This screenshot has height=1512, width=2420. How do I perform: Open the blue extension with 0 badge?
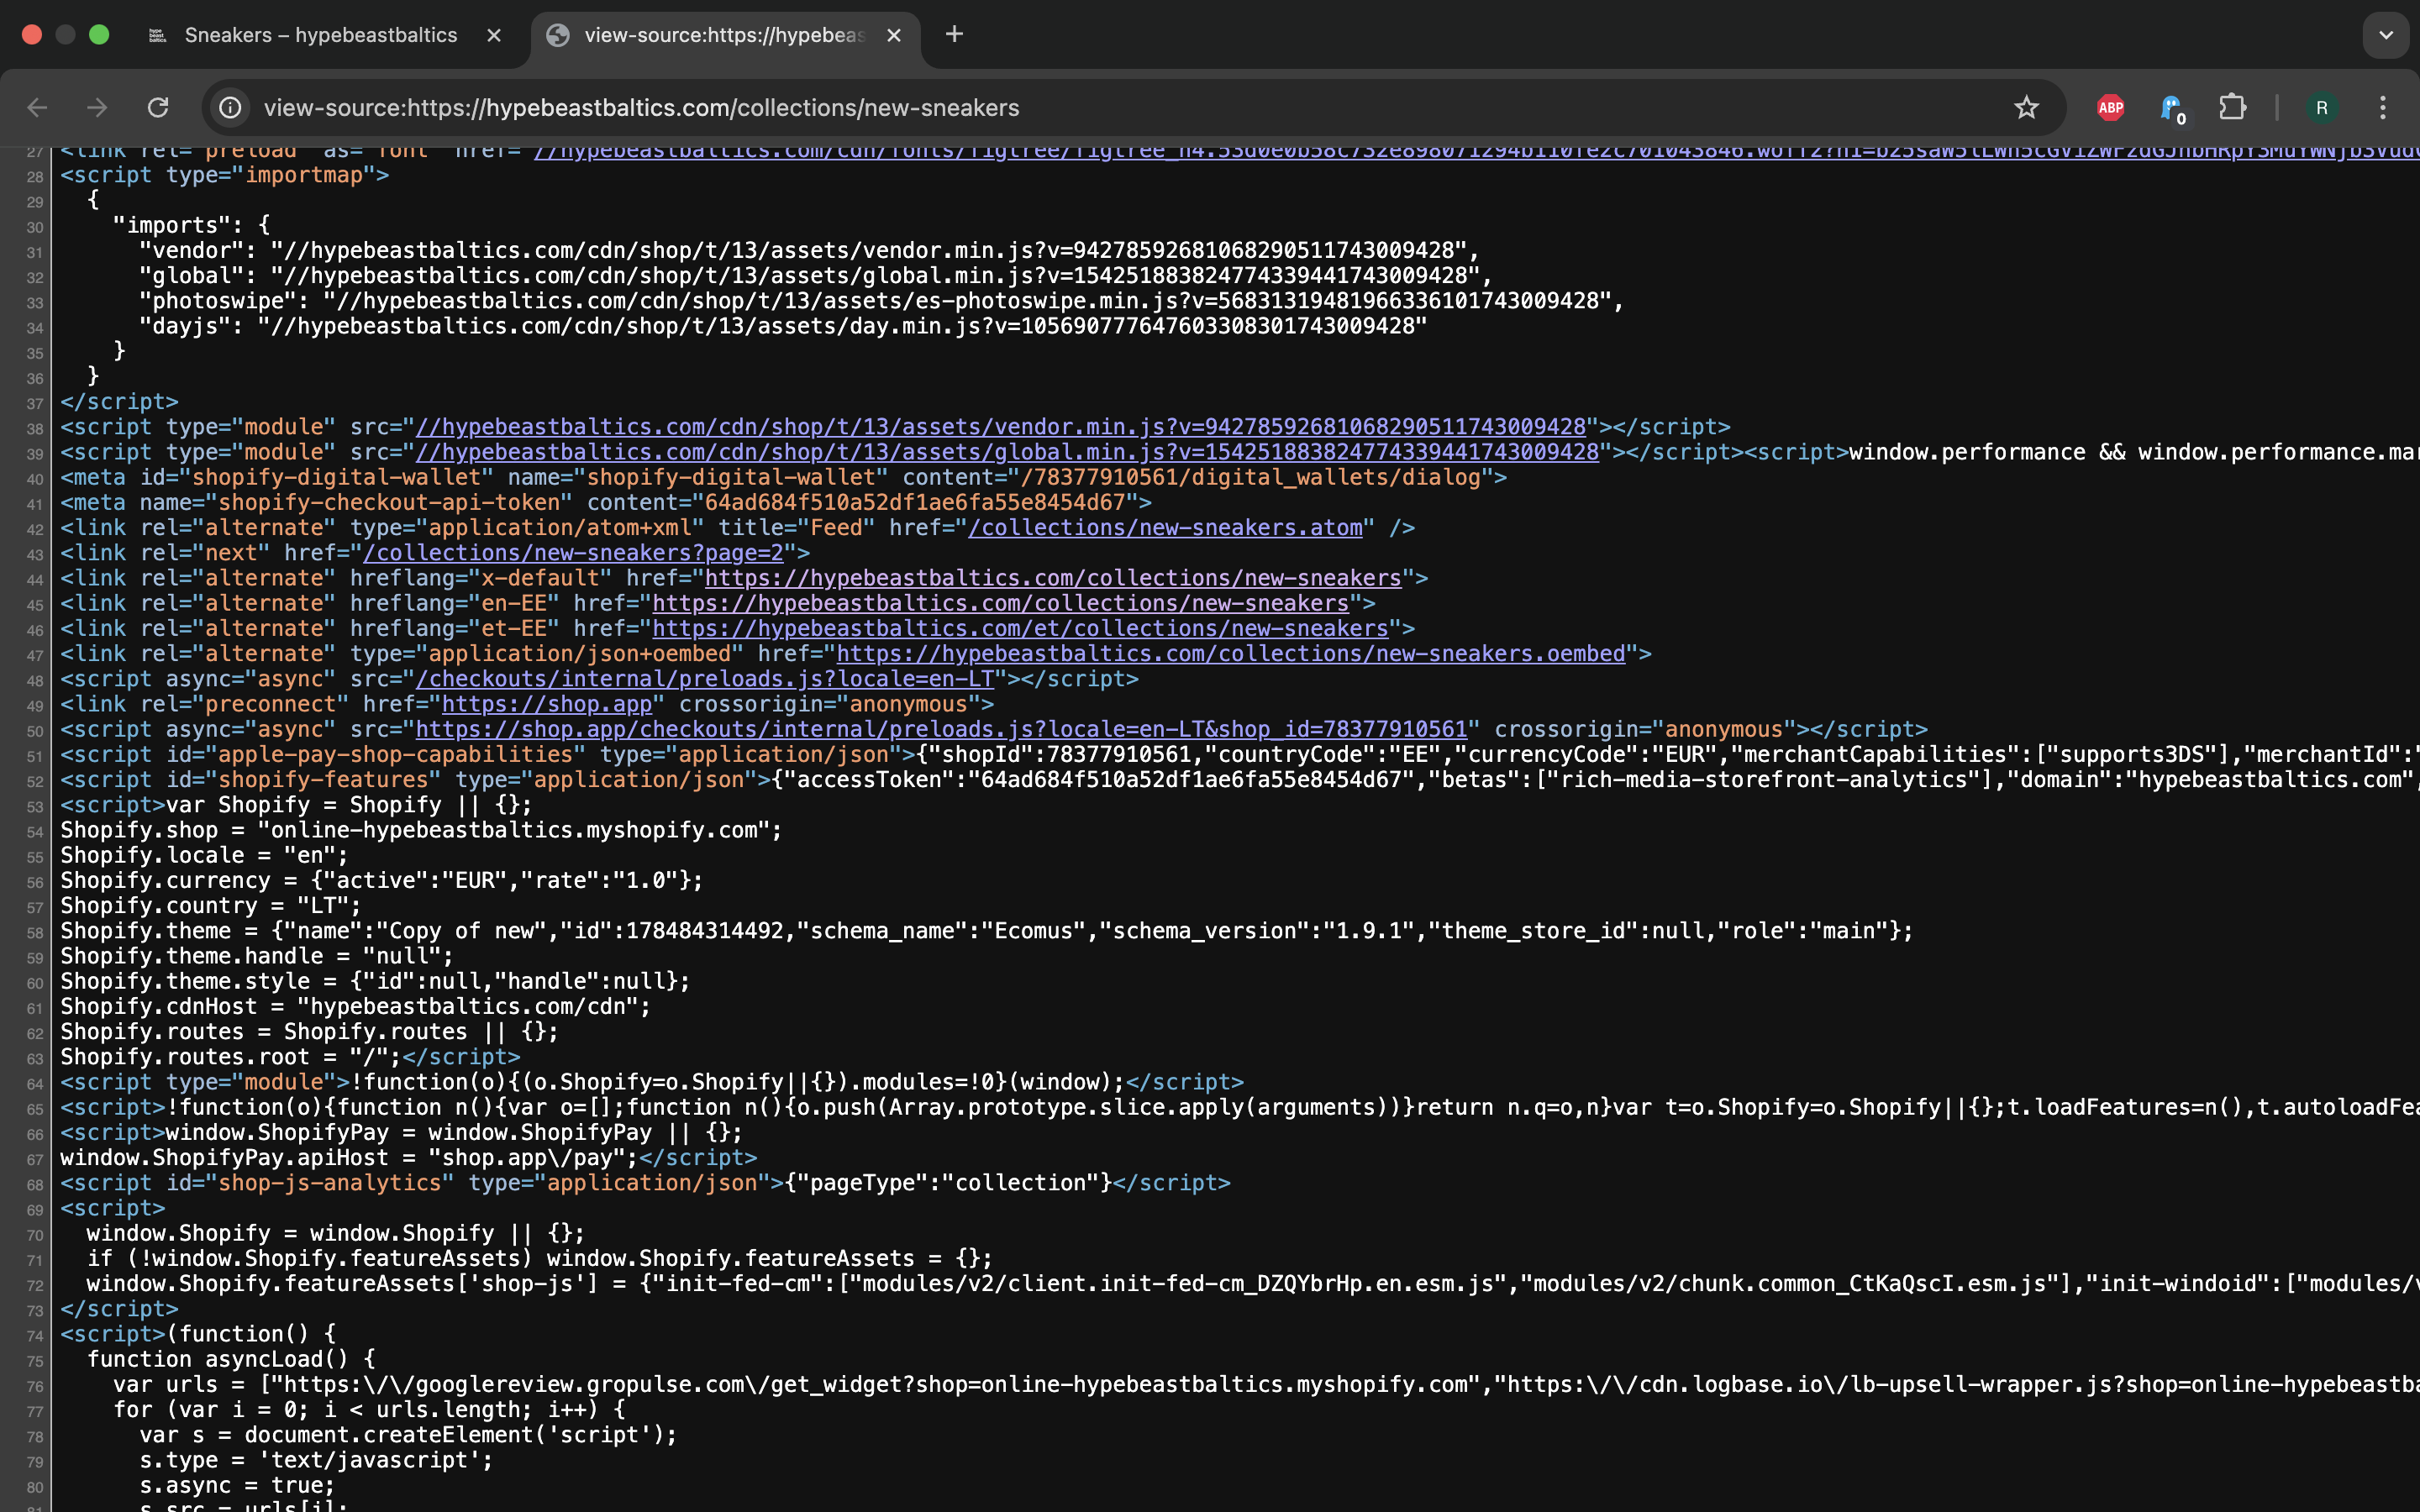[x=2171, y=108]
